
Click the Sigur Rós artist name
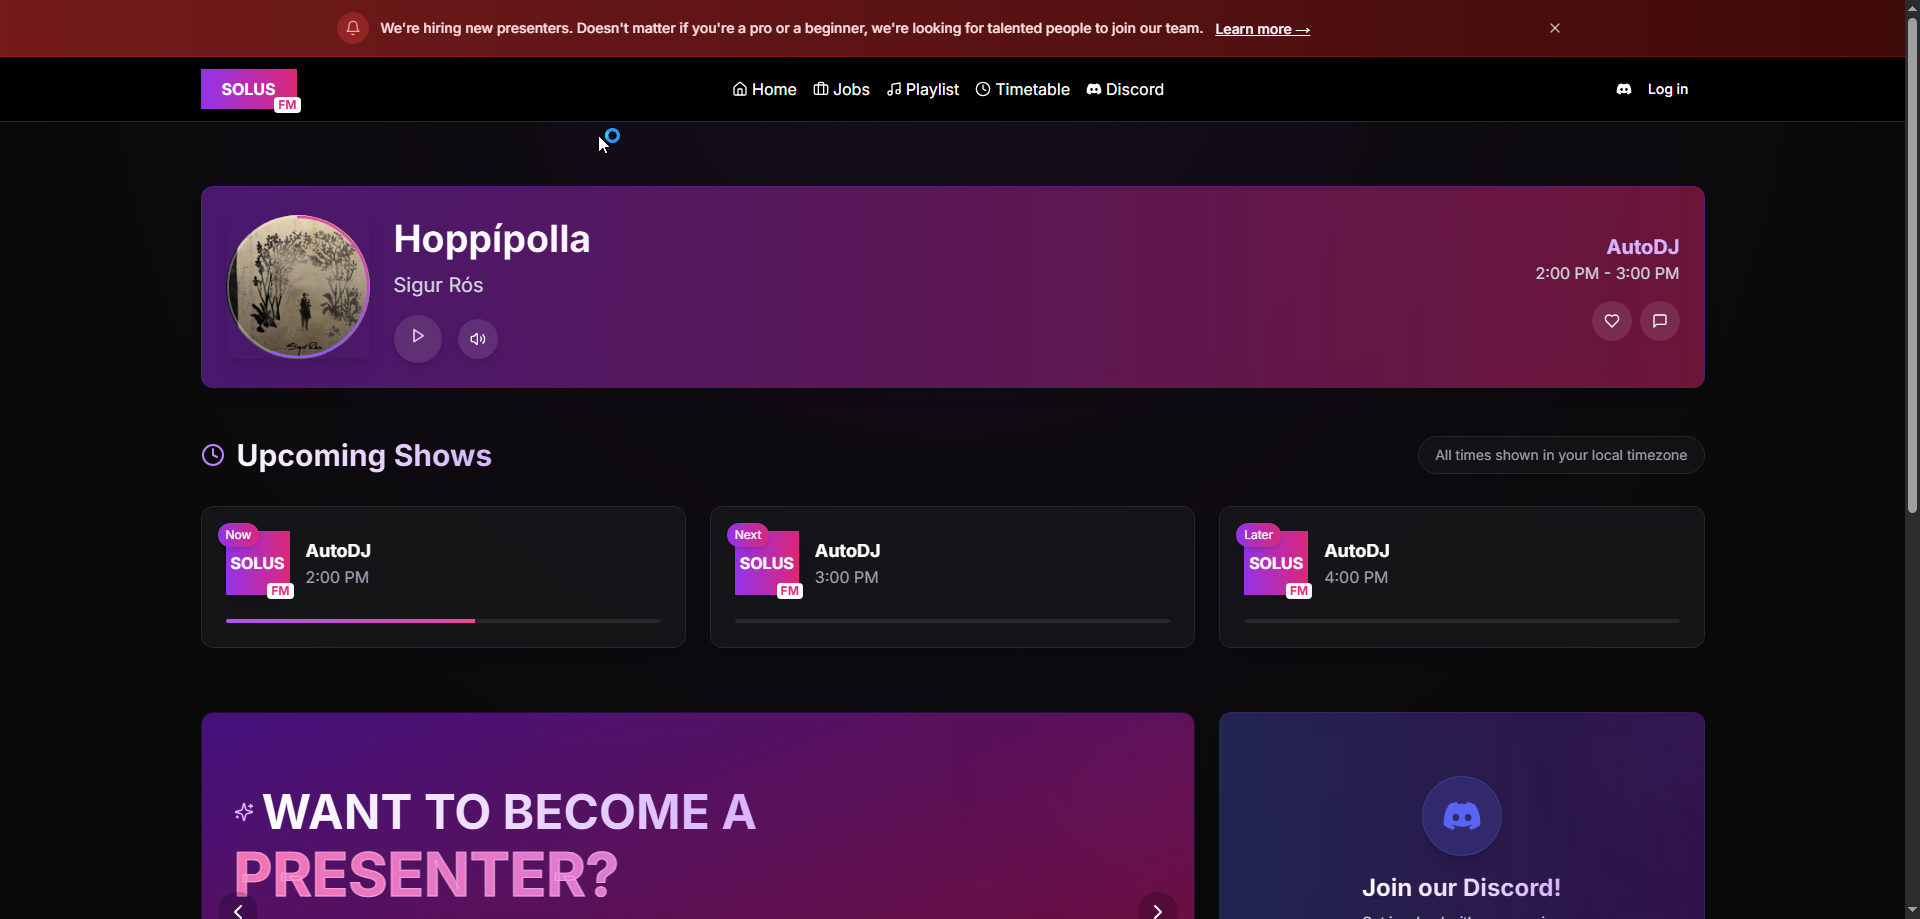(438, 285)
